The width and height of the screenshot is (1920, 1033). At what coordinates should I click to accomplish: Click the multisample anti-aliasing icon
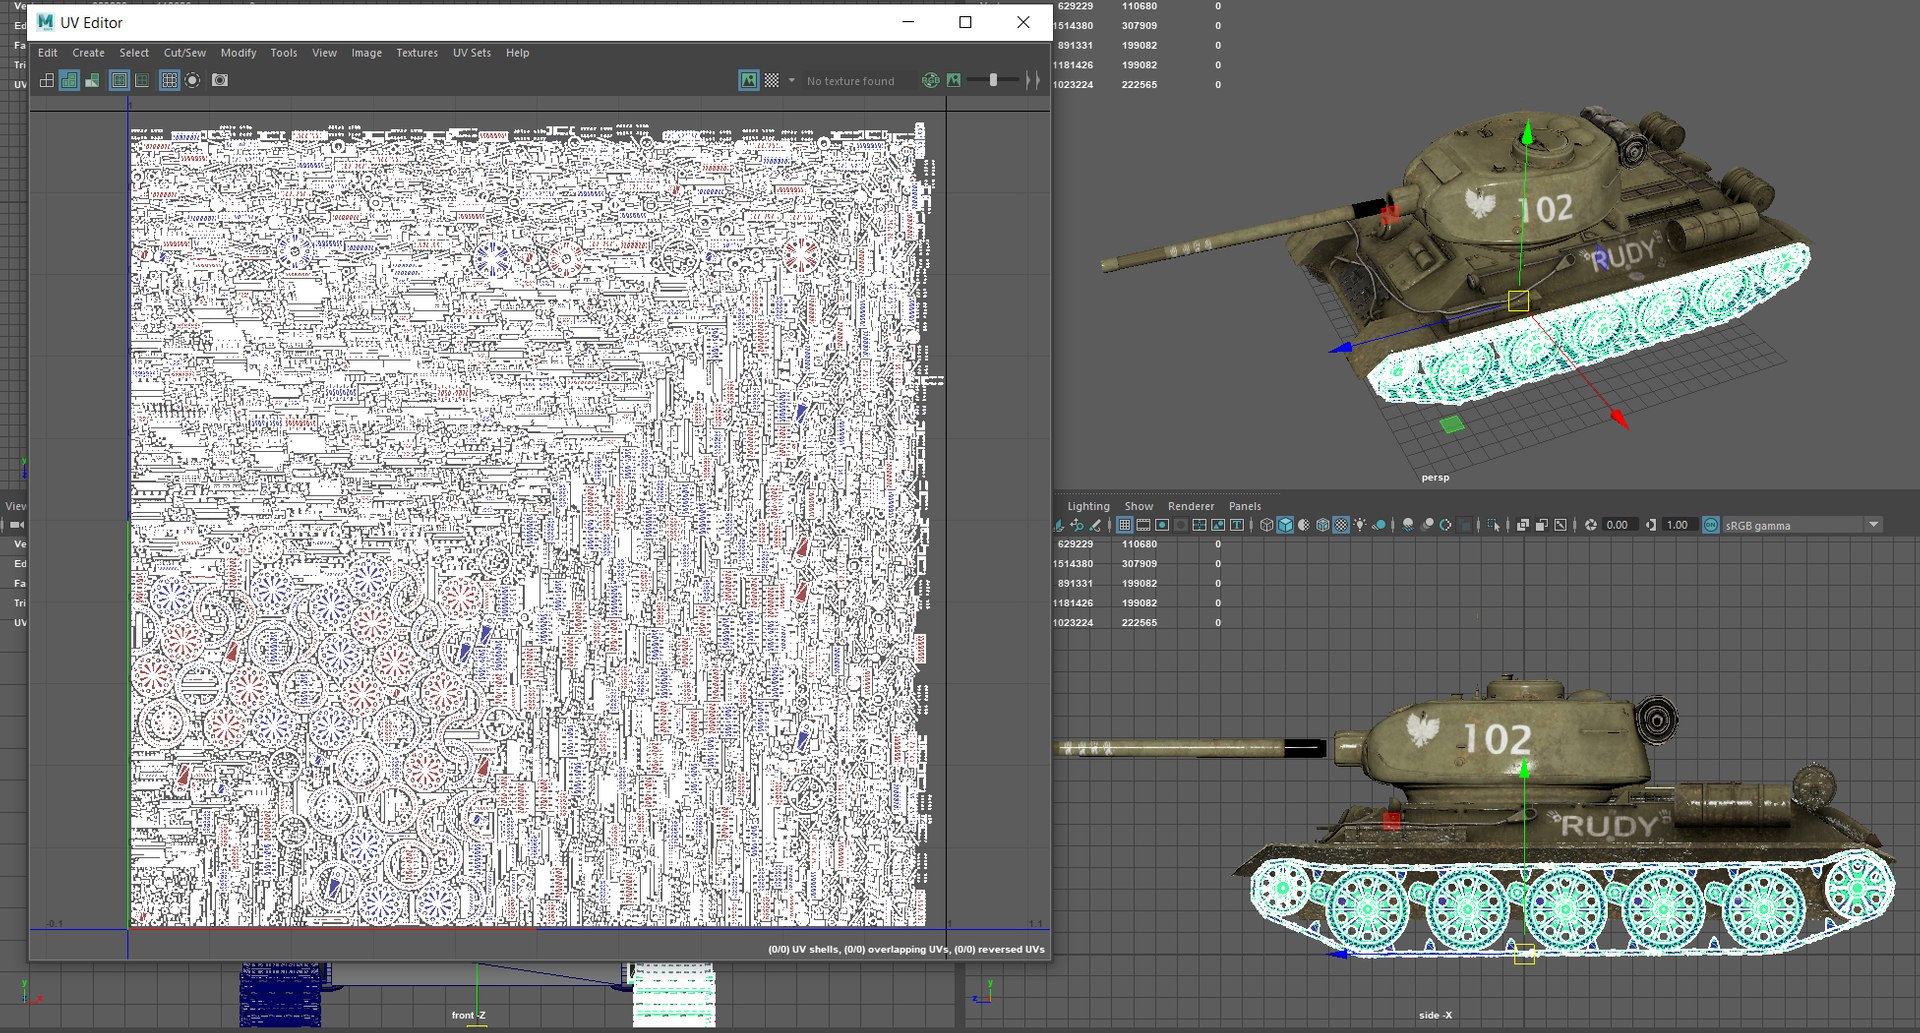1445,525
